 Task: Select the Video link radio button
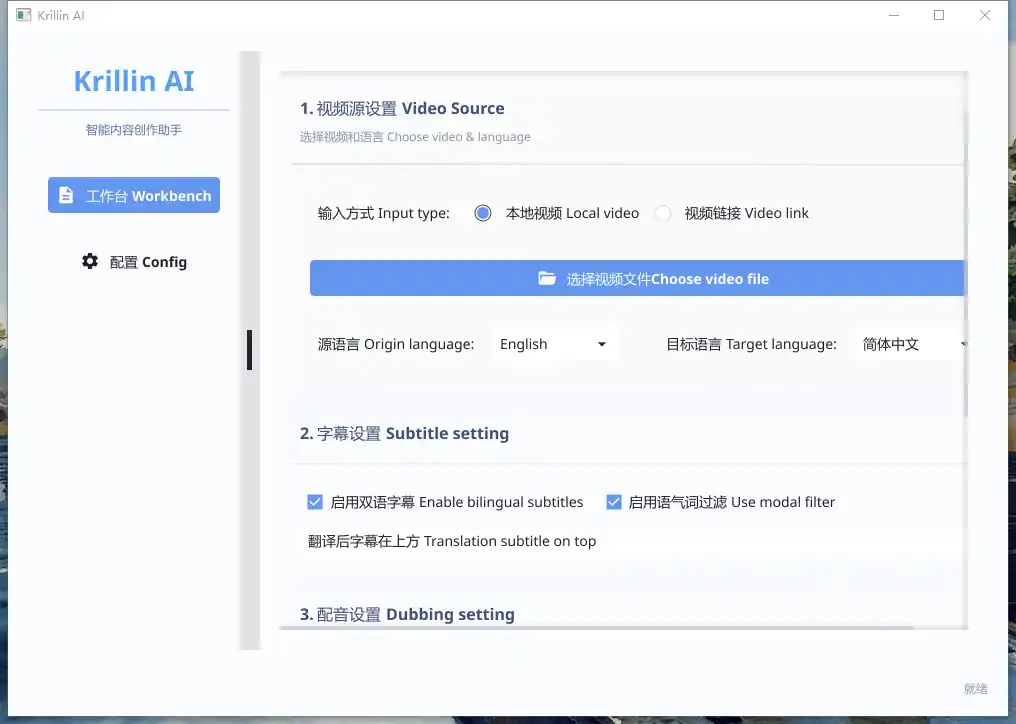pyautogui.click(x=662, y=213)
